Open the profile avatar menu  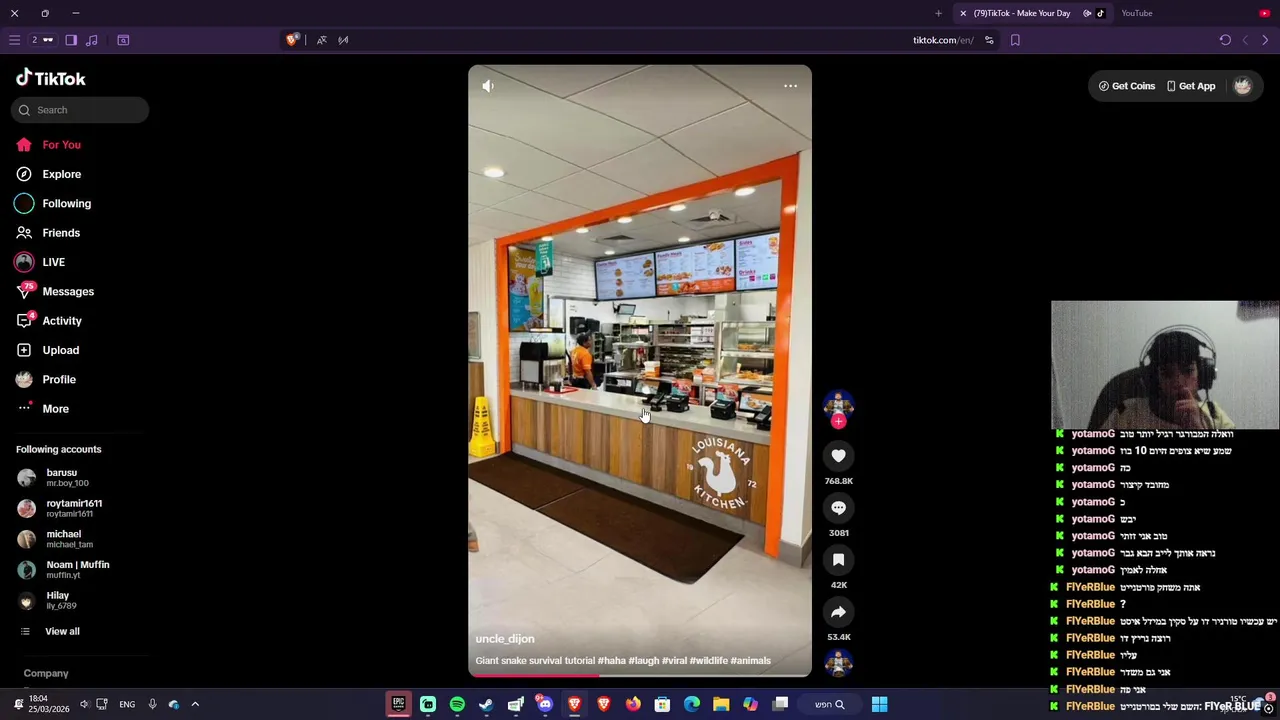coord(1242,86)
